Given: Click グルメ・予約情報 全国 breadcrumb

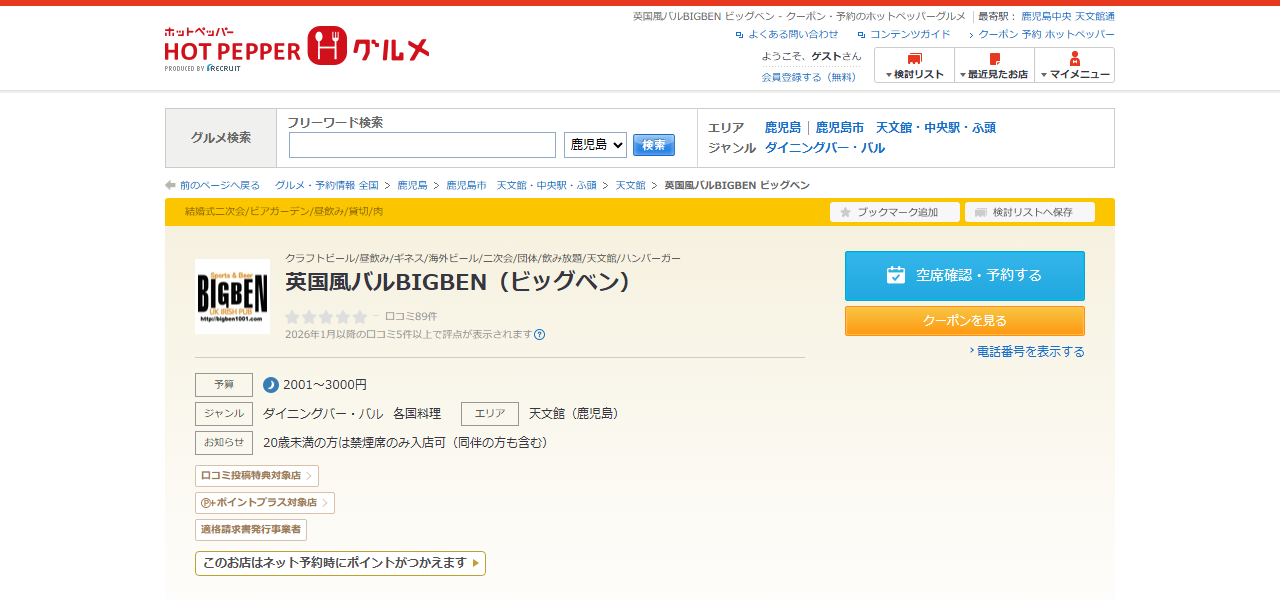Looking at the screenshot, I should click(327, 185).
